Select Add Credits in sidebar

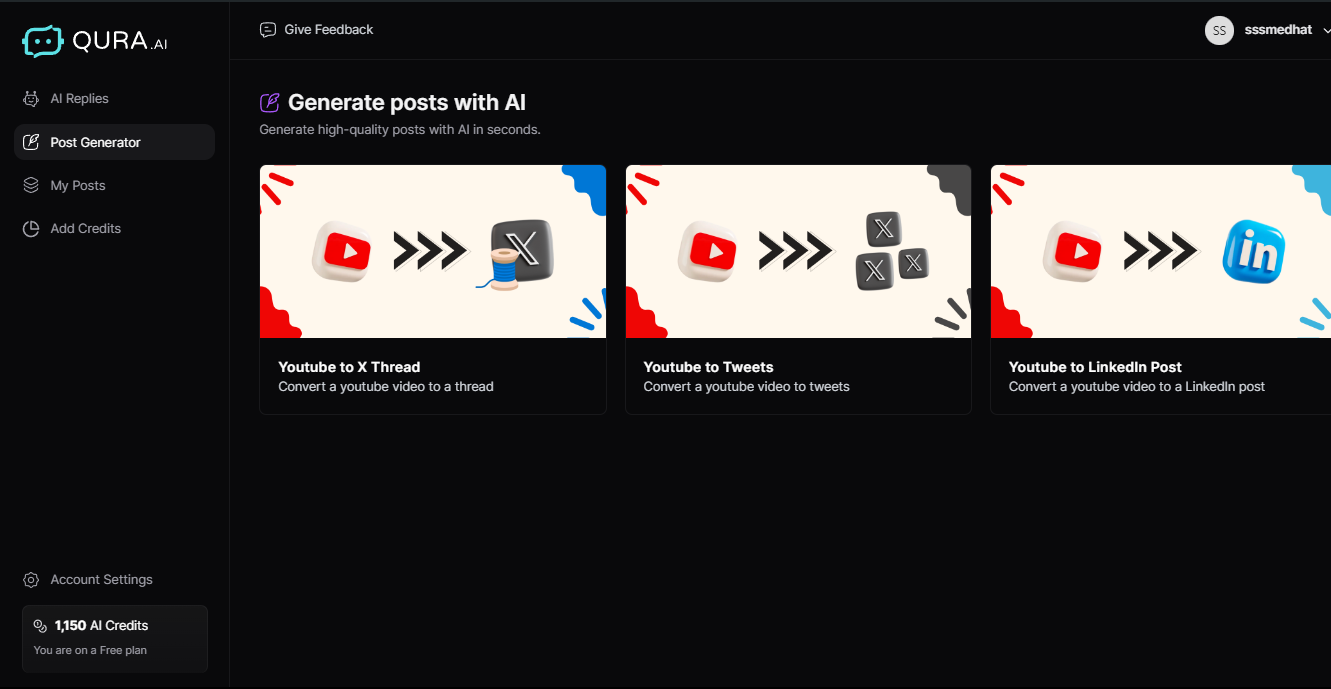[85, 229]
